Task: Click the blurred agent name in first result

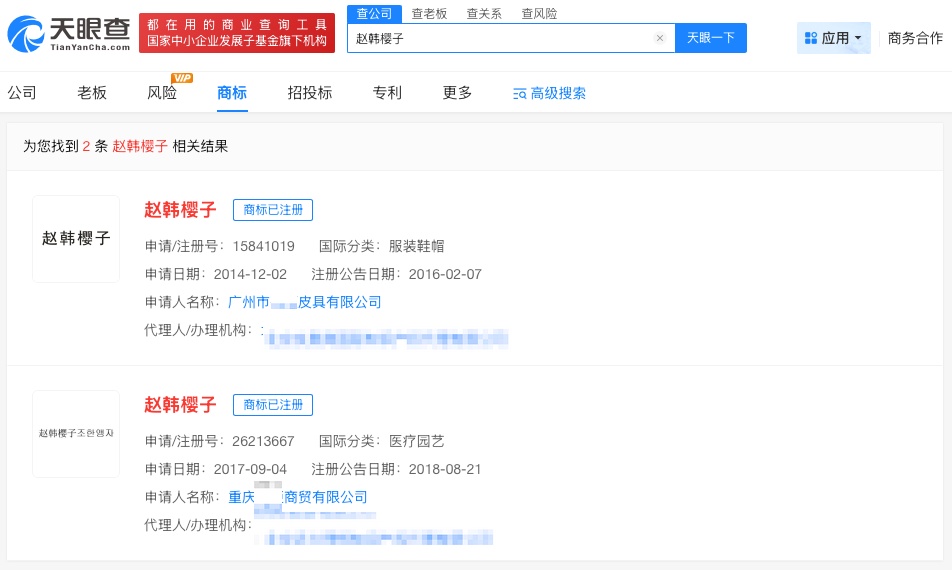Action: tap(387, 339)
